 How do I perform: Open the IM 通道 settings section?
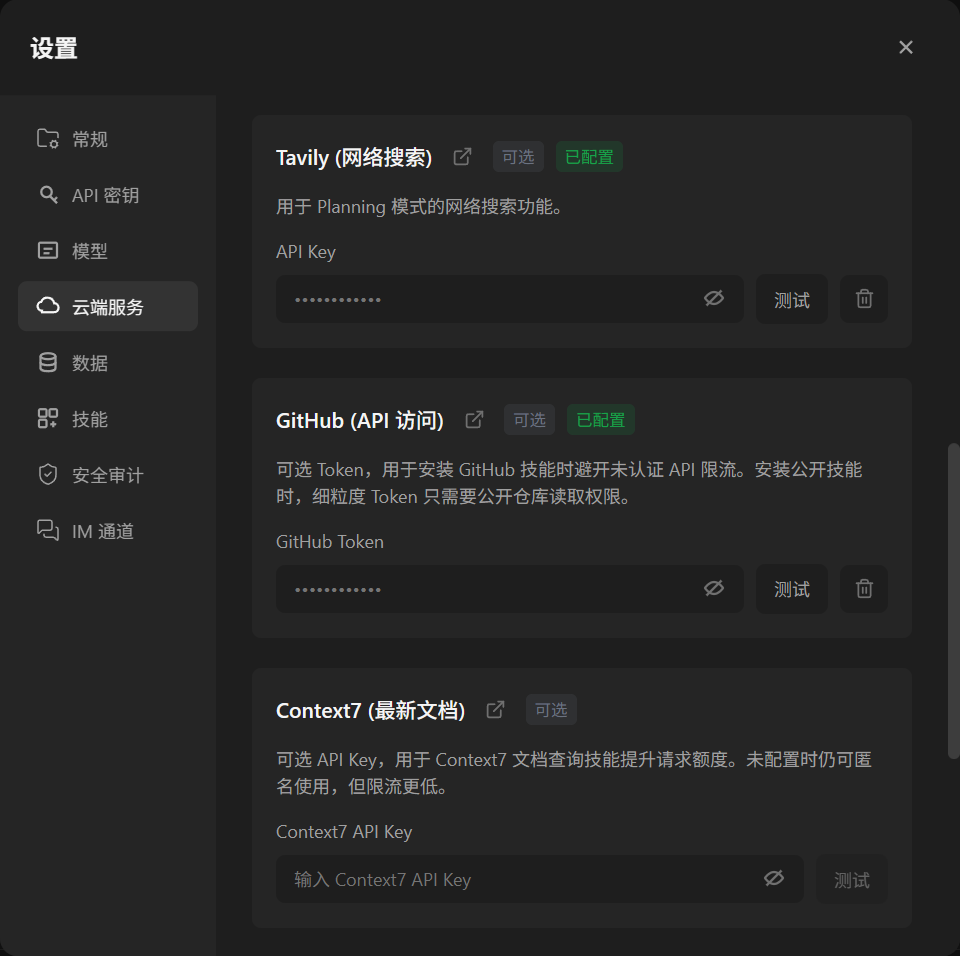click(x=108, y=531)
